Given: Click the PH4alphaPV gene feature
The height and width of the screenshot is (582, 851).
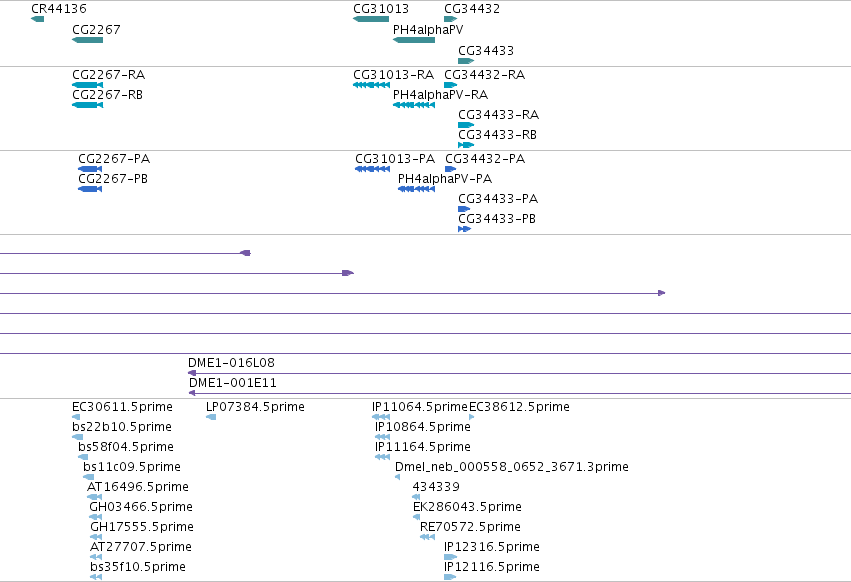Looking at the screenshot, I should [414, 40].
